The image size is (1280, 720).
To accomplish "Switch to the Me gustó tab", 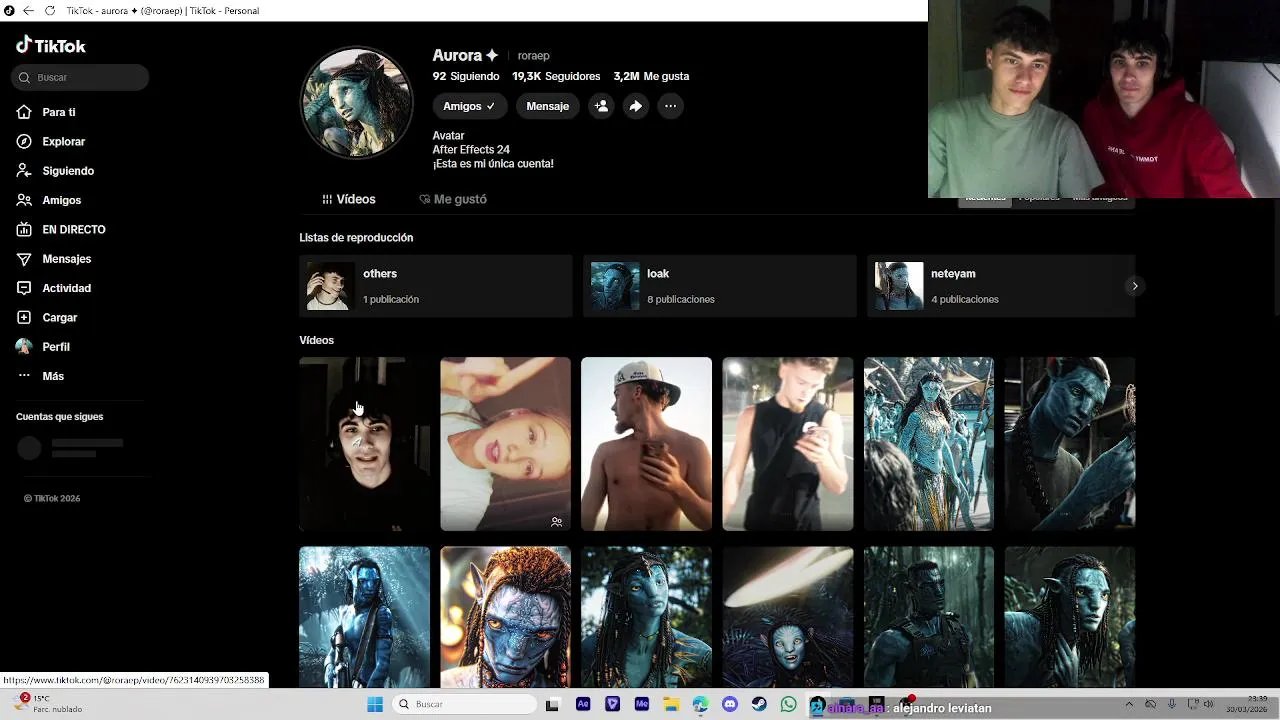I will pos(453,199).
